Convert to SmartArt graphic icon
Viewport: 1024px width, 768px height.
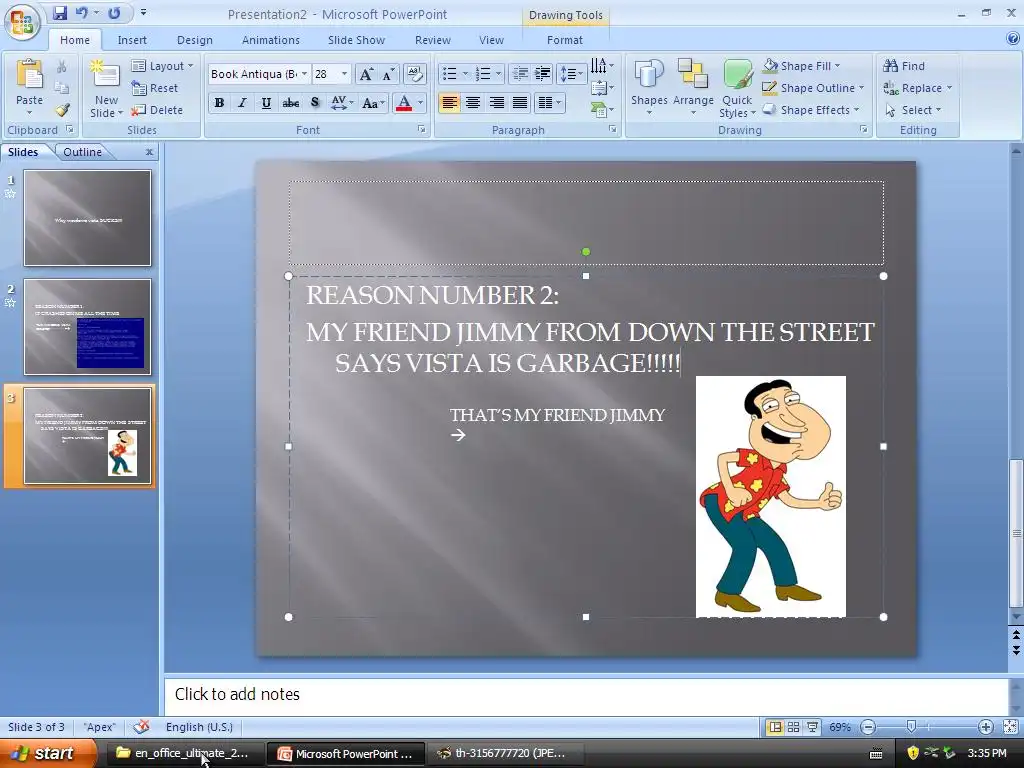pyautogui.click(x=601, y=110)
